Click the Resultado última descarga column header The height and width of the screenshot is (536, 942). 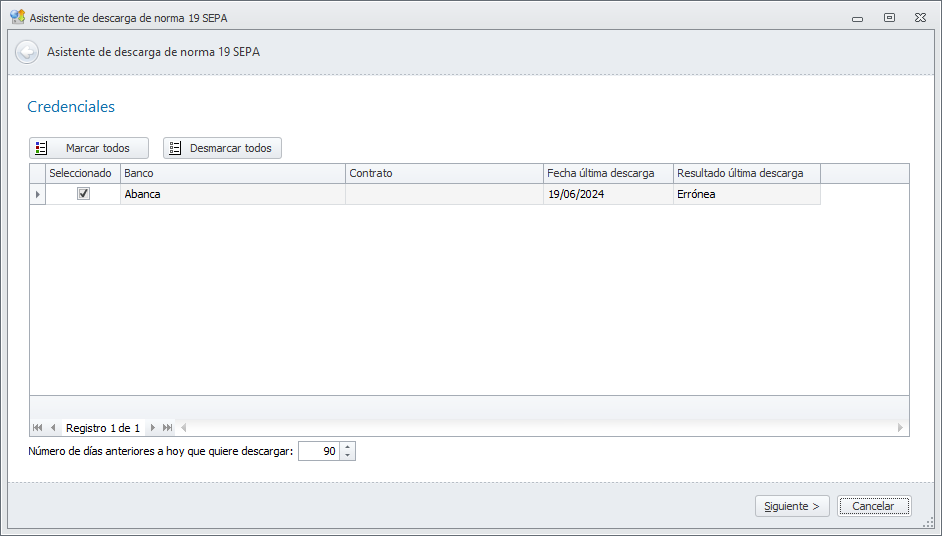[746, 173]
